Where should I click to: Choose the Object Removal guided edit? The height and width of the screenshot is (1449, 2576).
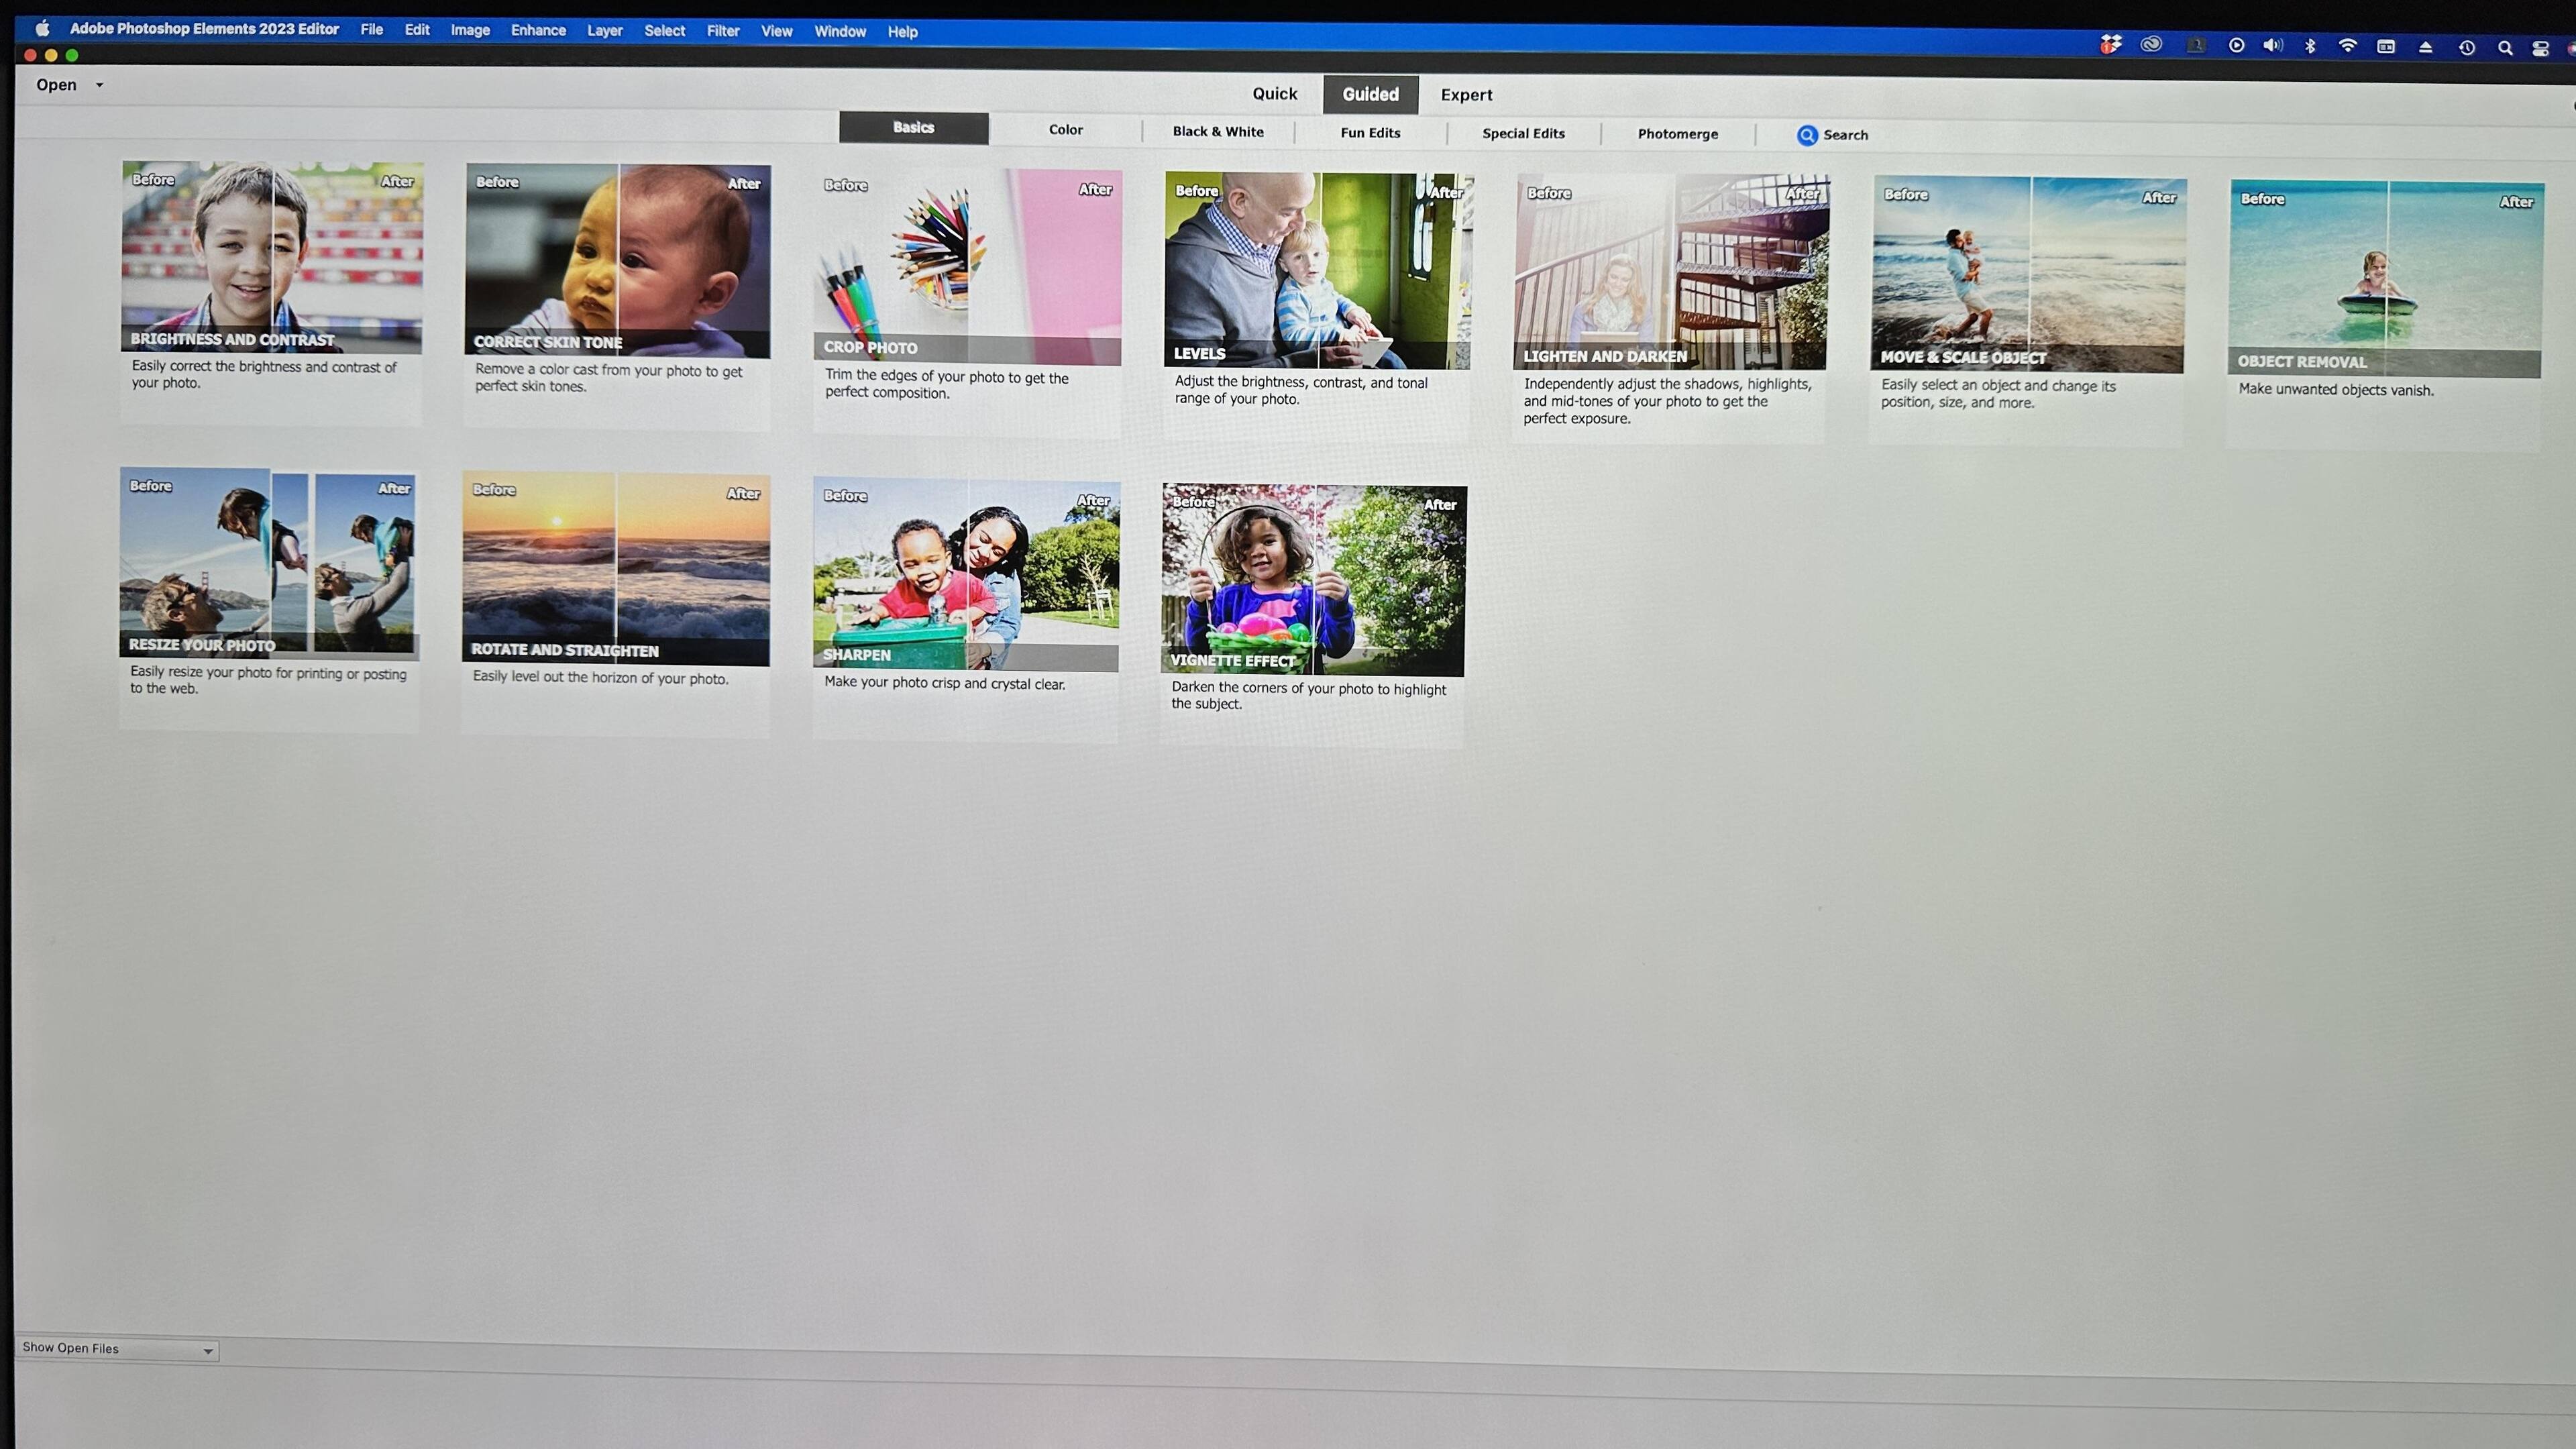2385,278
